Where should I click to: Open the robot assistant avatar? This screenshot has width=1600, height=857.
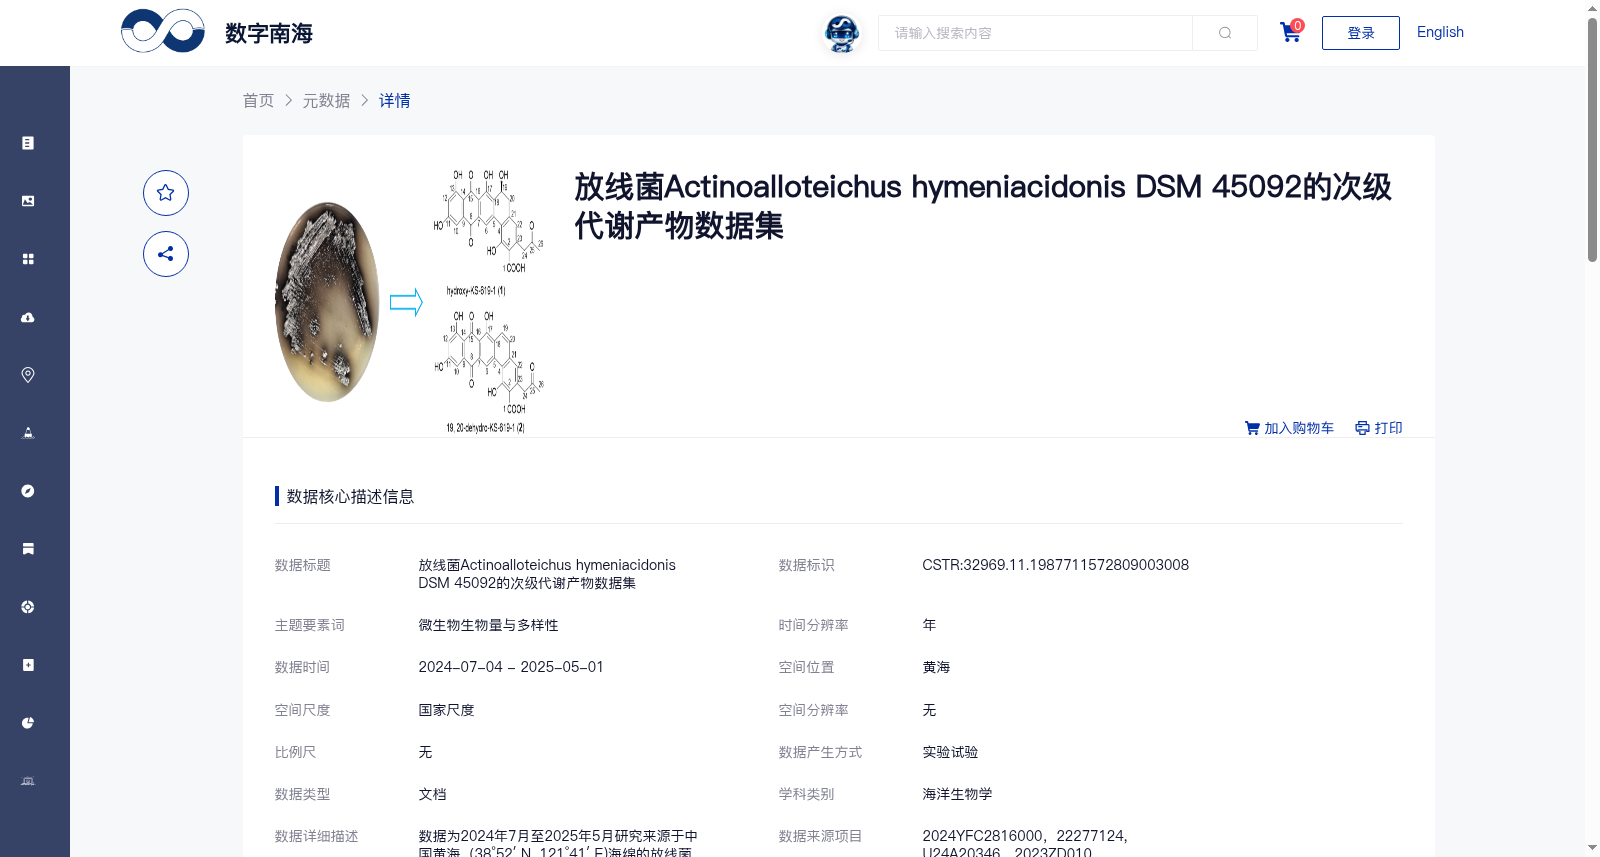click(842, 34)
